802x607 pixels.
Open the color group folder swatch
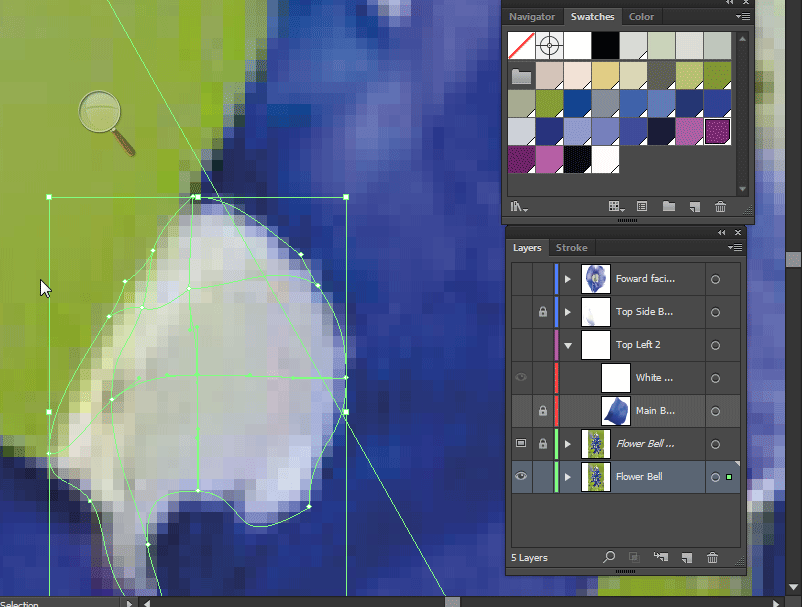pyautogui.click(x=521, y=76)
